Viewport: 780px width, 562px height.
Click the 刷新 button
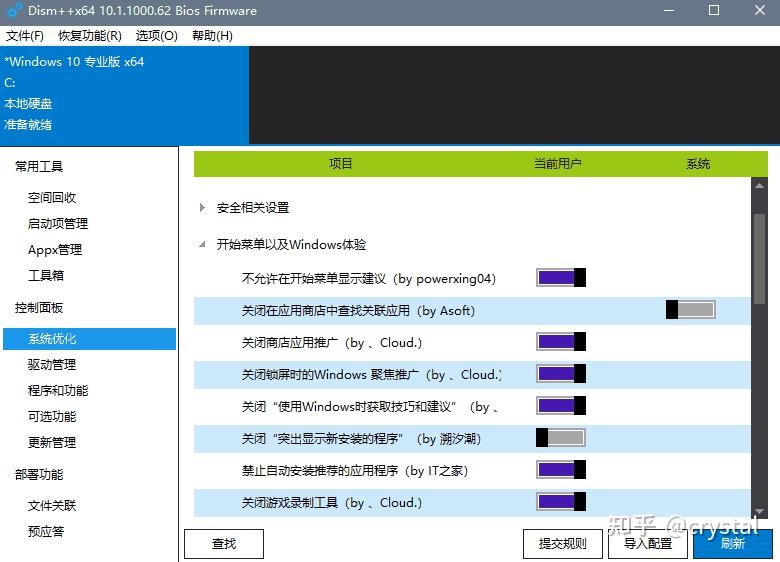[733, 544]
